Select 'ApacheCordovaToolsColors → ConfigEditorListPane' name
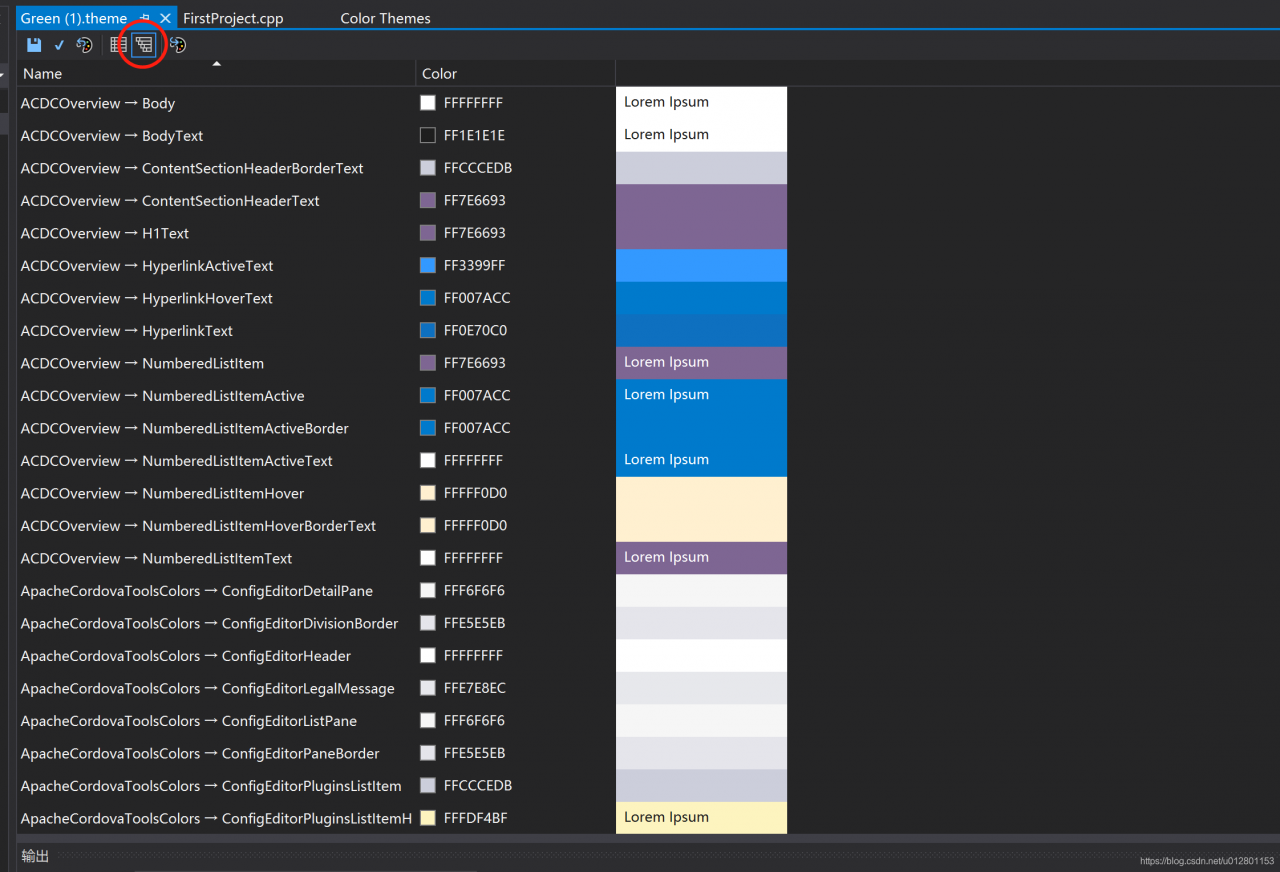The image size is (1280, 872). 189,720
